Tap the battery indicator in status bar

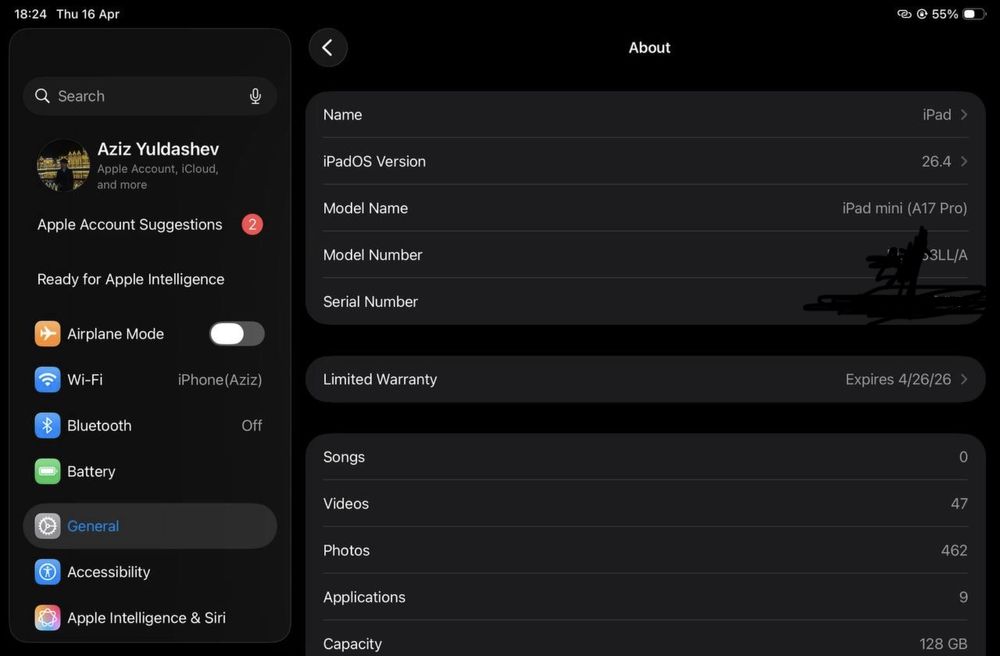click(x=974, y=14)
